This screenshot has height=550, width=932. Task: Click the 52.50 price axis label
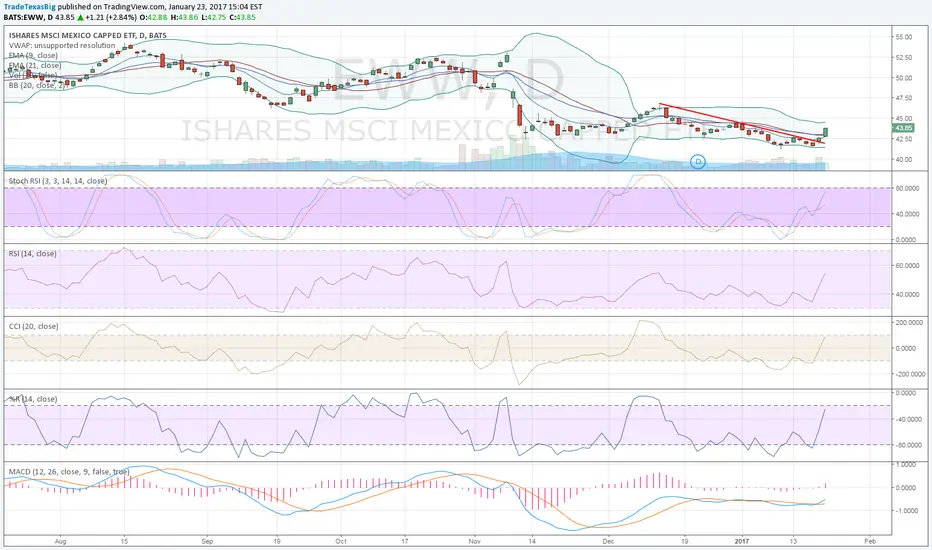click(903, 58)
